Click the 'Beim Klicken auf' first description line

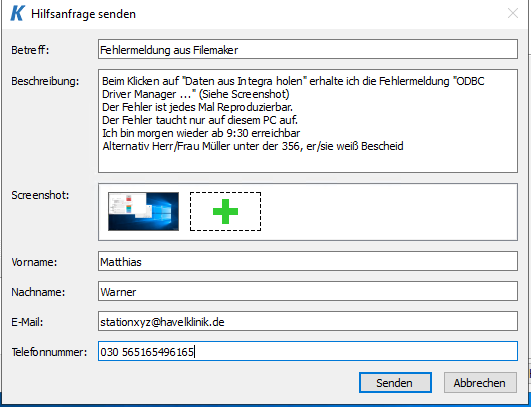pos(293,81)
